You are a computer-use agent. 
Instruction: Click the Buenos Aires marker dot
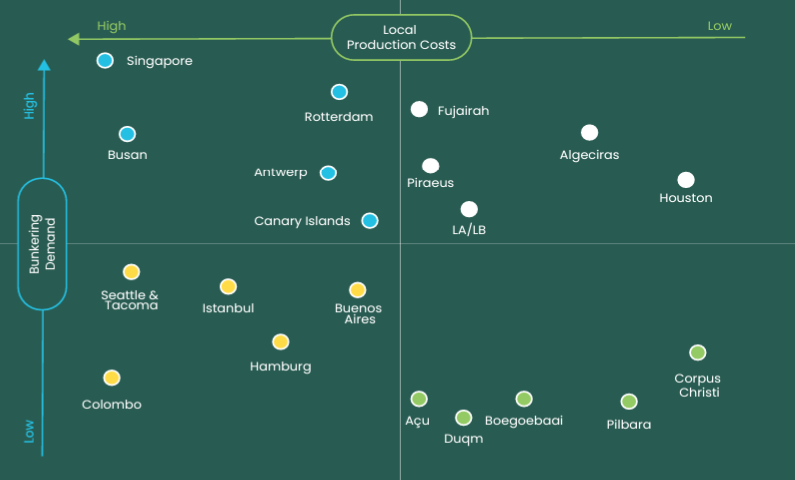coord(357,290)
